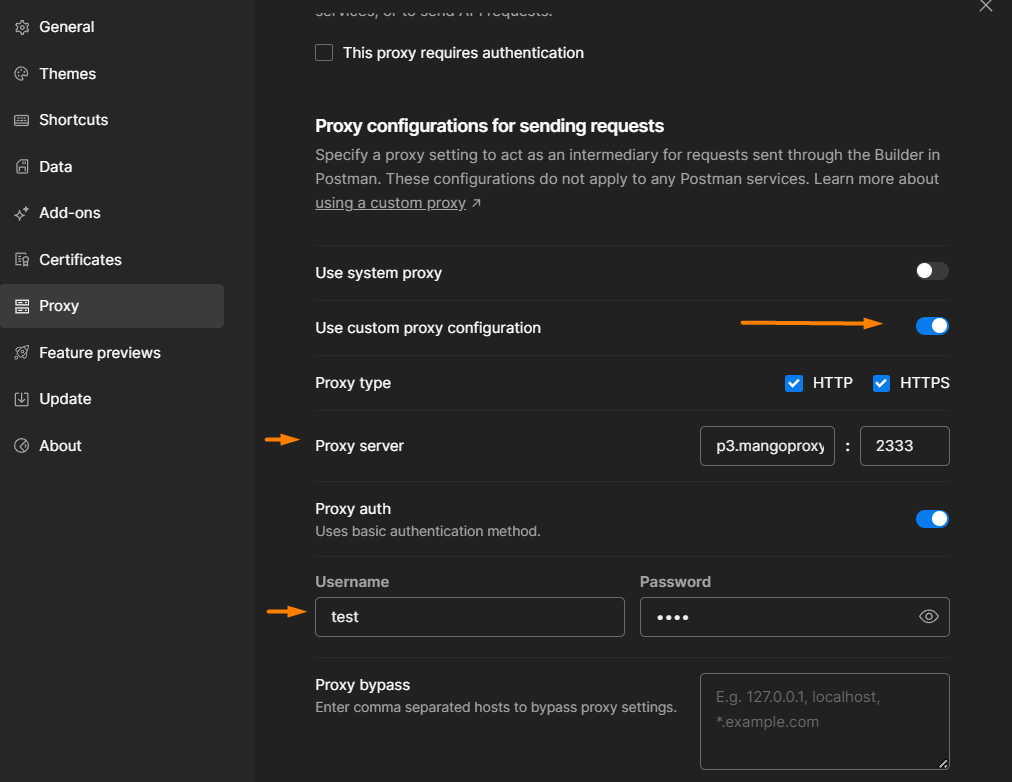Disable Use custom proxy configuration toggle
The height and width of the screenshot is (782, 1012).
point(932,326)
